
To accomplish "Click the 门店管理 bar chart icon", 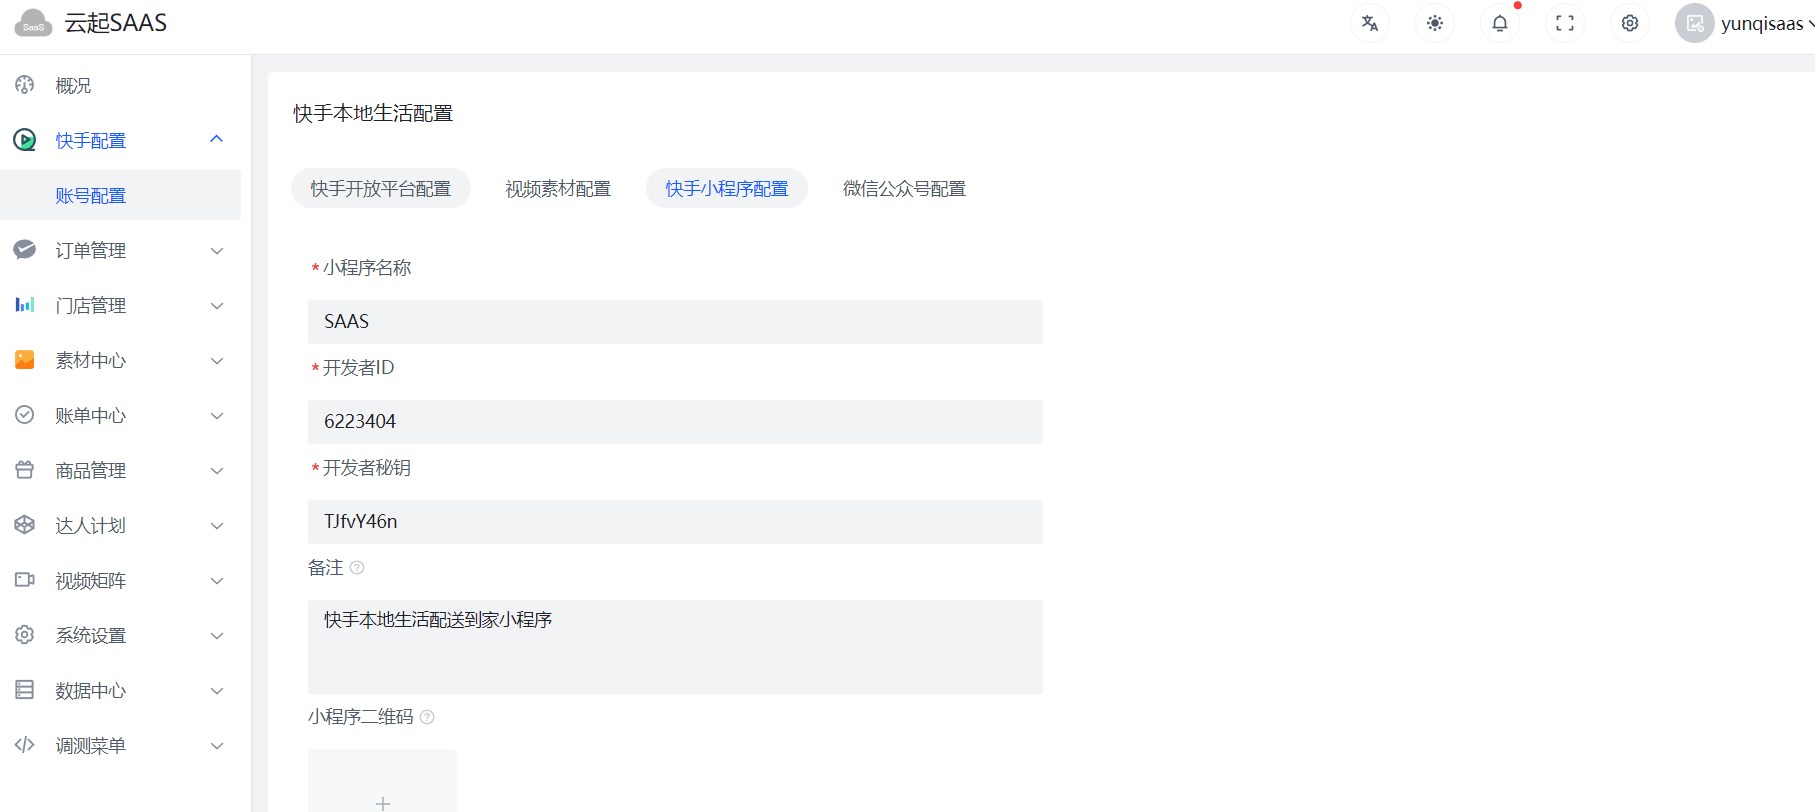I will click(x=25, y=305).
